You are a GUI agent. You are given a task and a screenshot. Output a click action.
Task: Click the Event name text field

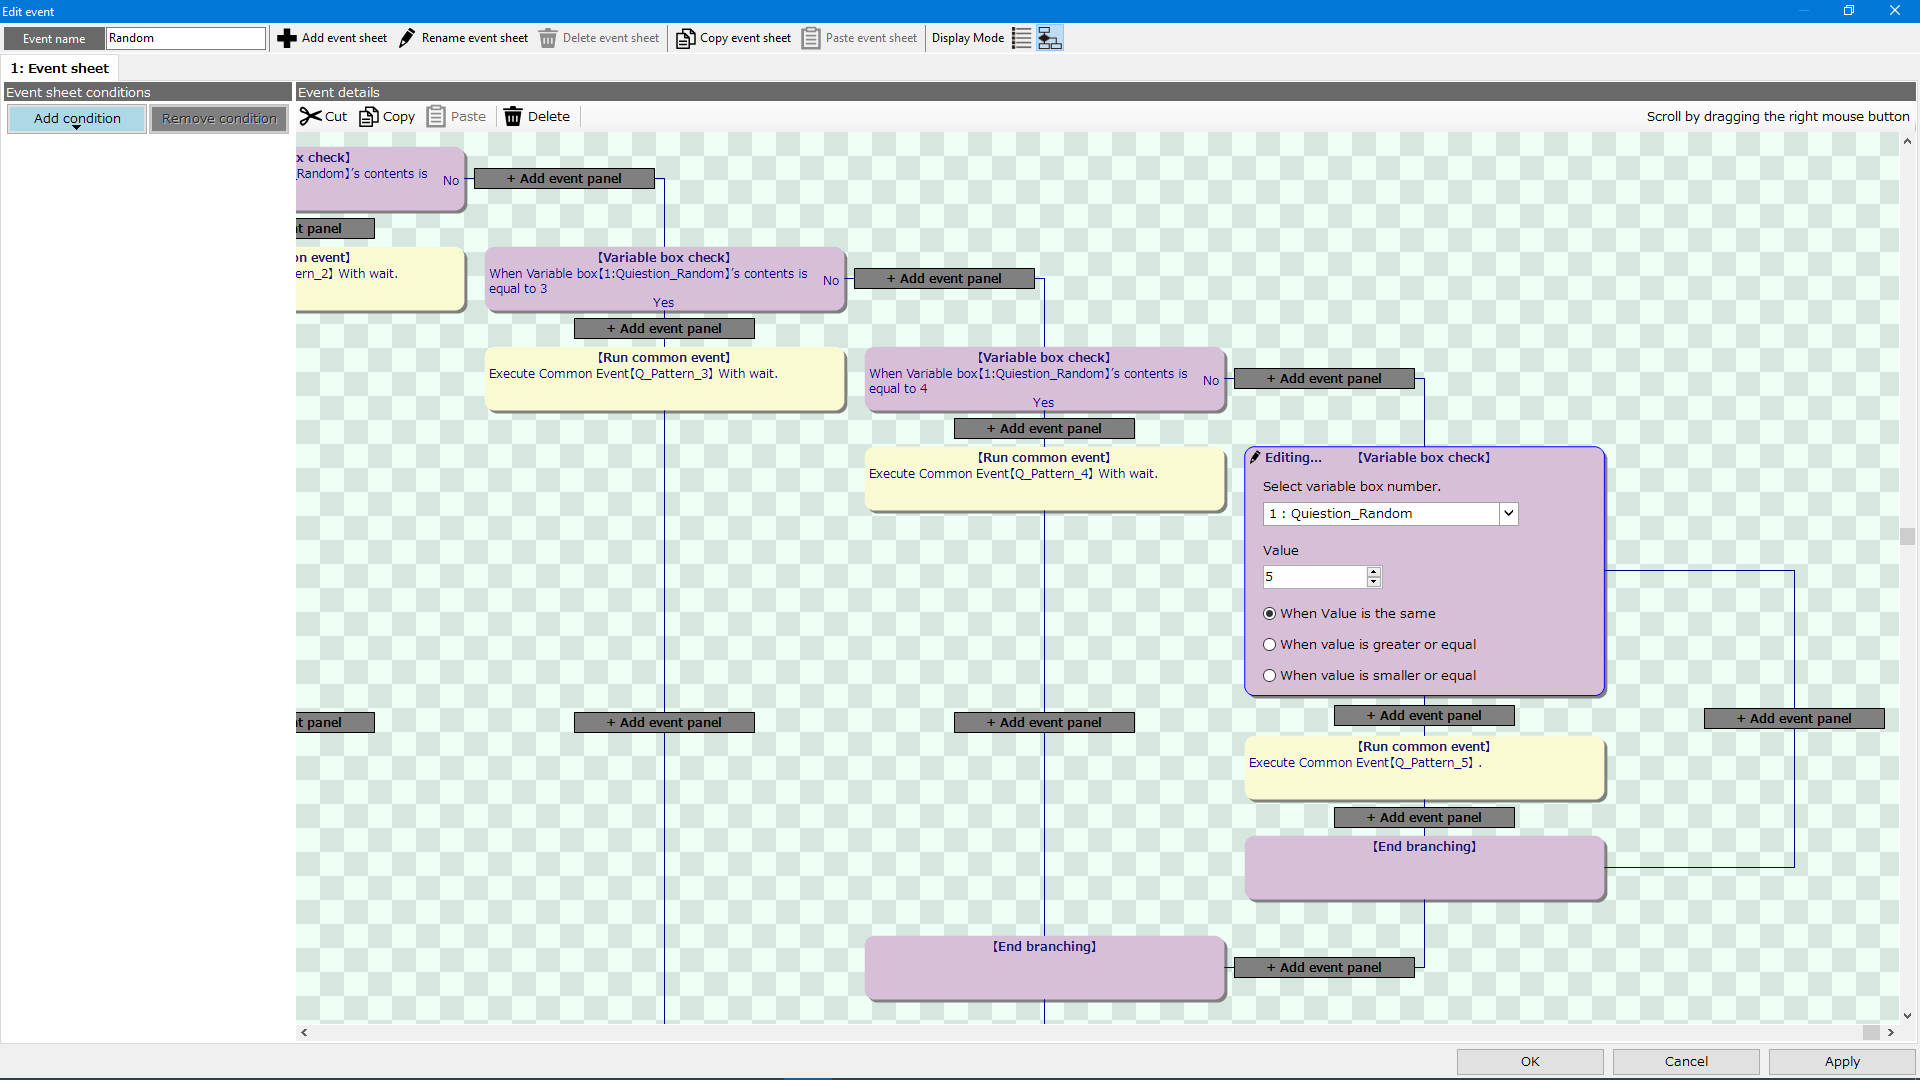click(x=186, y=38)
